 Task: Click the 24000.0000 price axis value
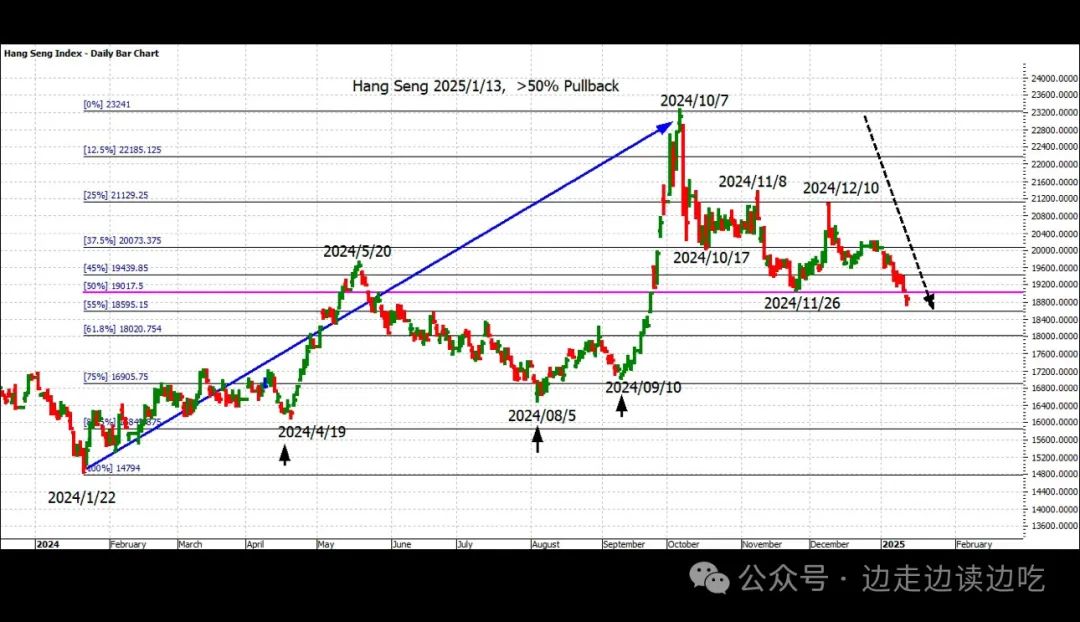pos(1055,79)
